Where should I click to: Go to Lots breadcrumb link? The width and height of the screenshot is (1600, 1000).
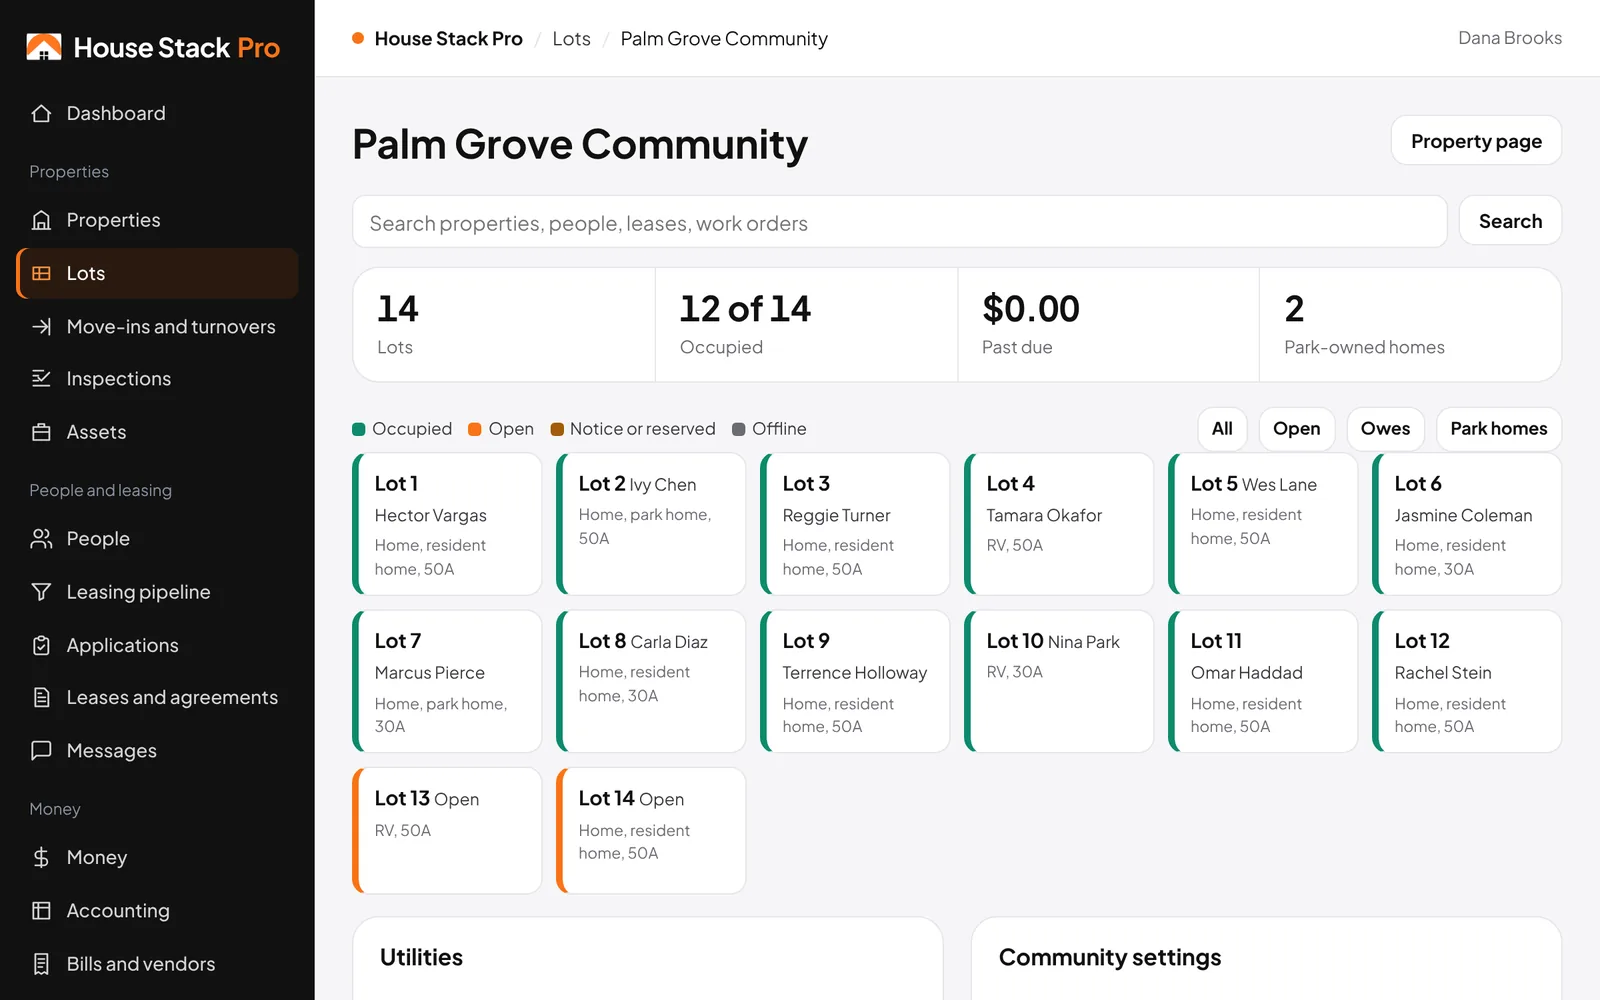pyautogui.click(x=571, y=39)
